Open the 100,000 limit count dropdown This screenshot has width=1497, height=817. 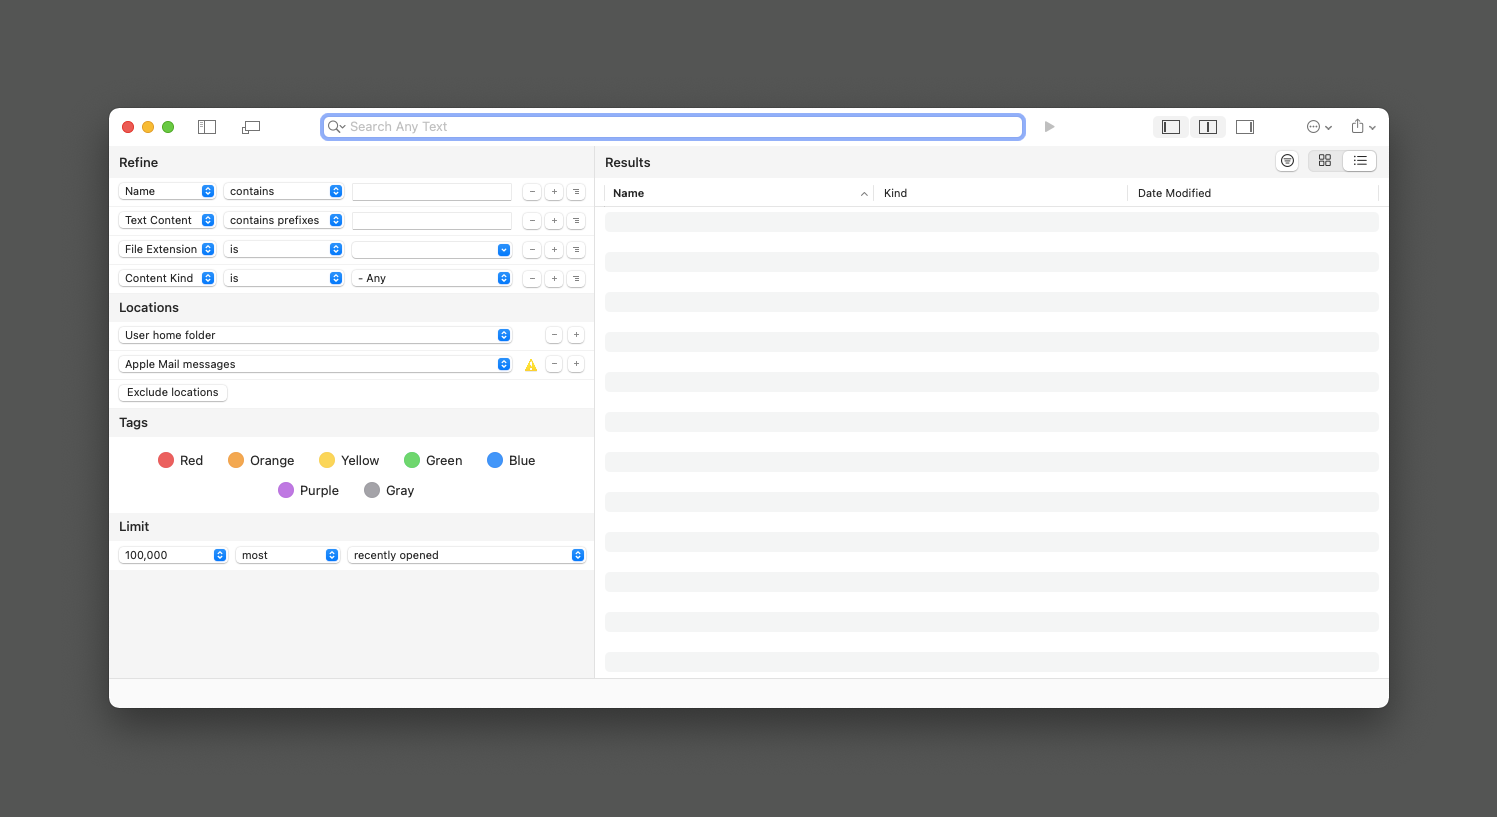click(x=173, y=555)
